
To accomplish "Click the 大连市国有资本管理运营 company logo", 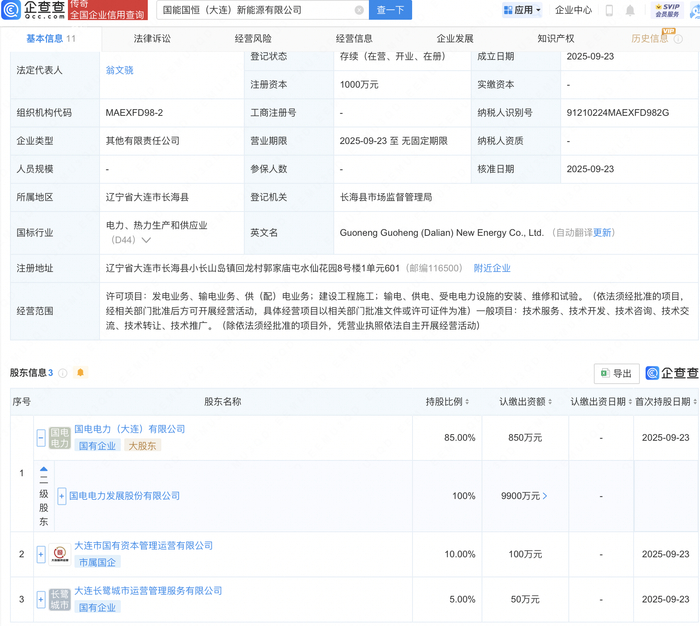I will (x=59, y=553).
